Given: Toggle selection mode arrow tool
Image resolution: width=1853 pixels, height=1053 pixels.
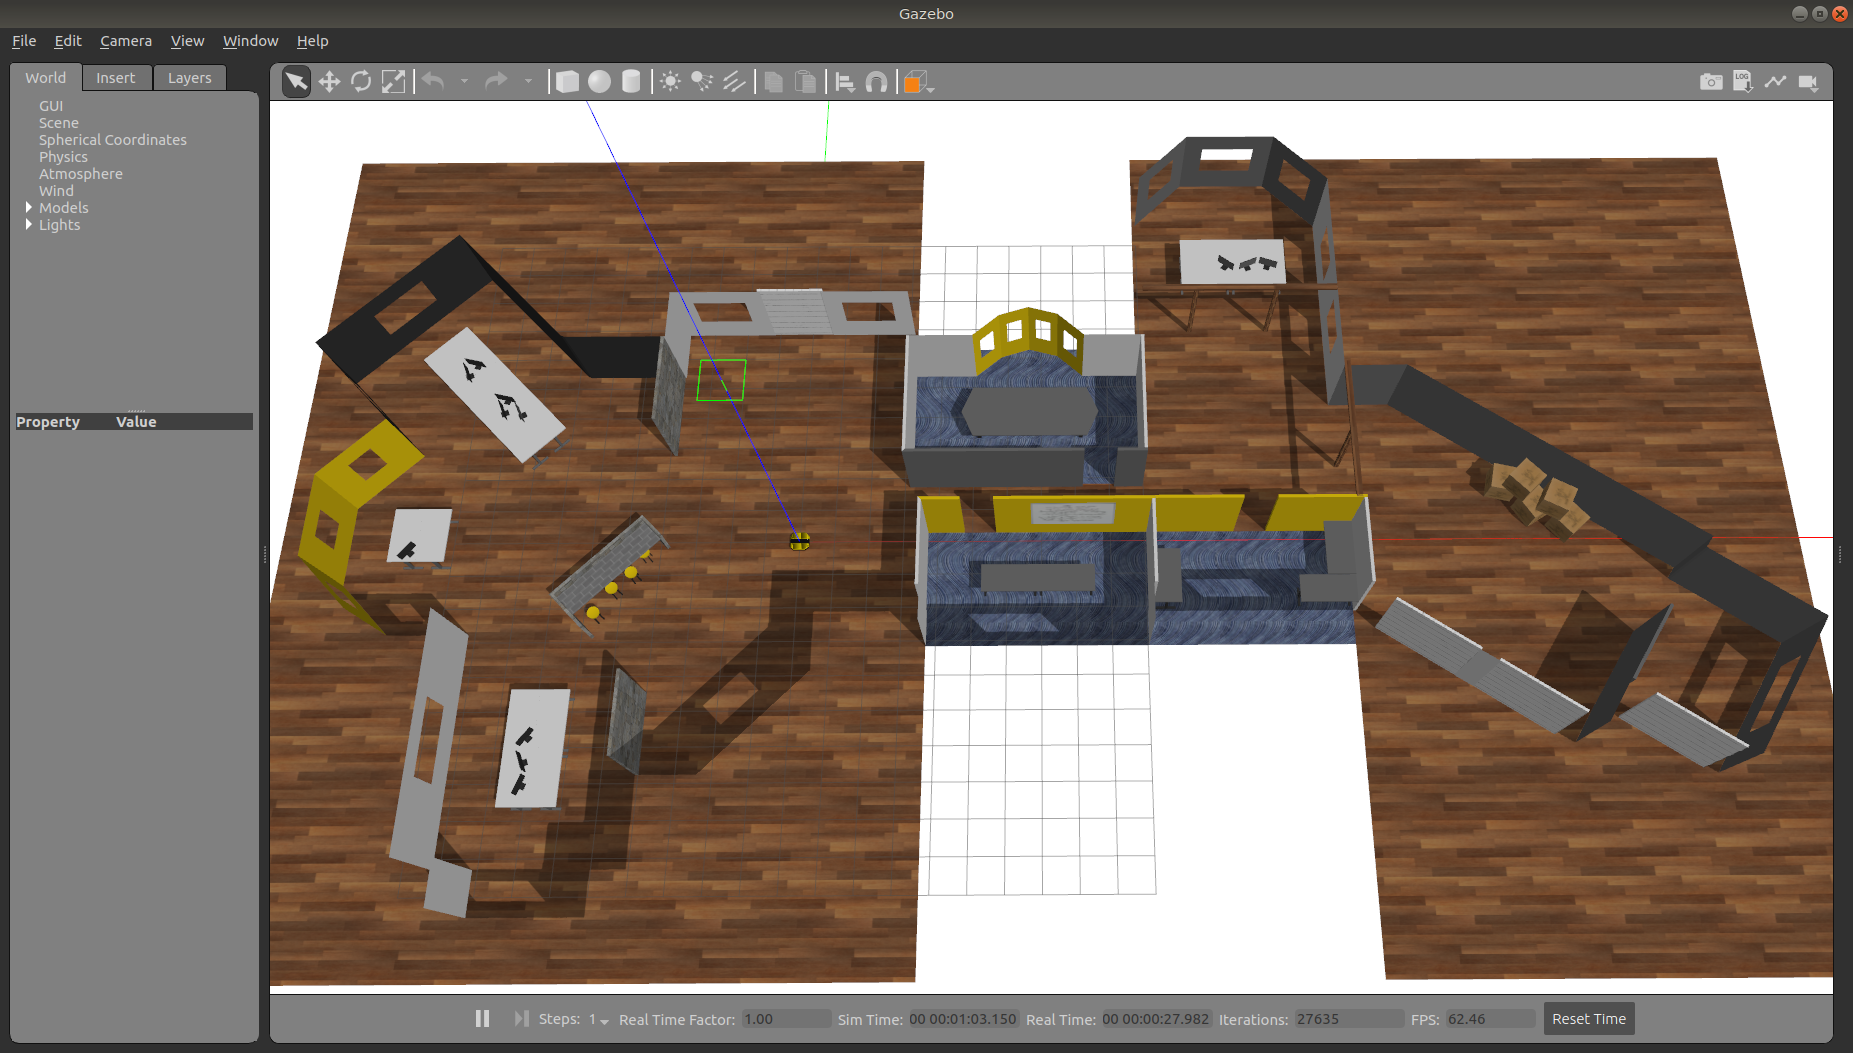Looking at the screenshot, I should click(x=296, y=82).
